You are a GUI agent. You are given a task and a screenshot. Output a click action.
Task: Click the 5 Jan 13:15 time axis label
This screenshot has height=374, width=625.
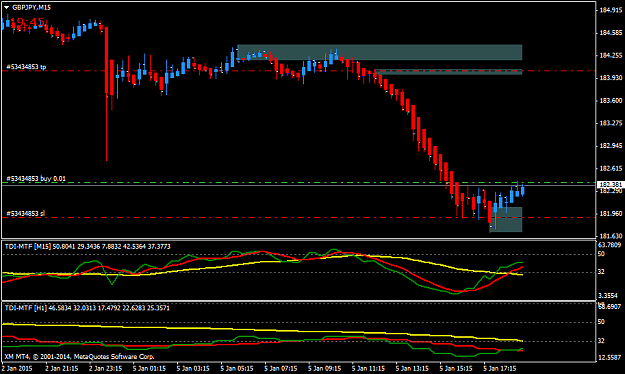pos(412,368)
